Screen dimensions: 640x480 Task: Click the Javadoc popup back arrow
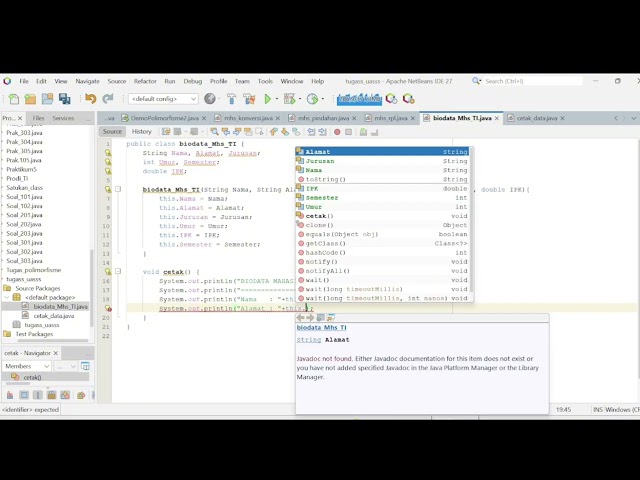click(301, 317)
